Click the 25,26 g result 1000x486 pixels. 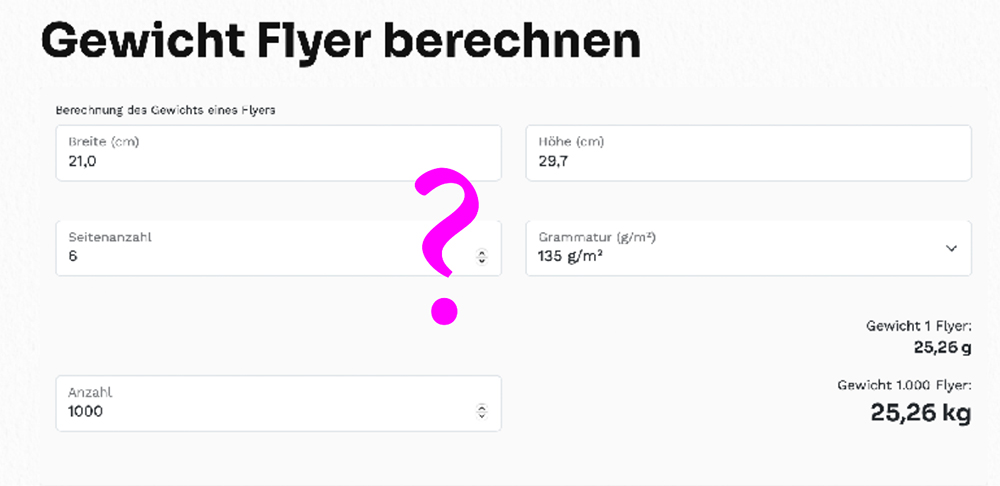pos(942,346)
